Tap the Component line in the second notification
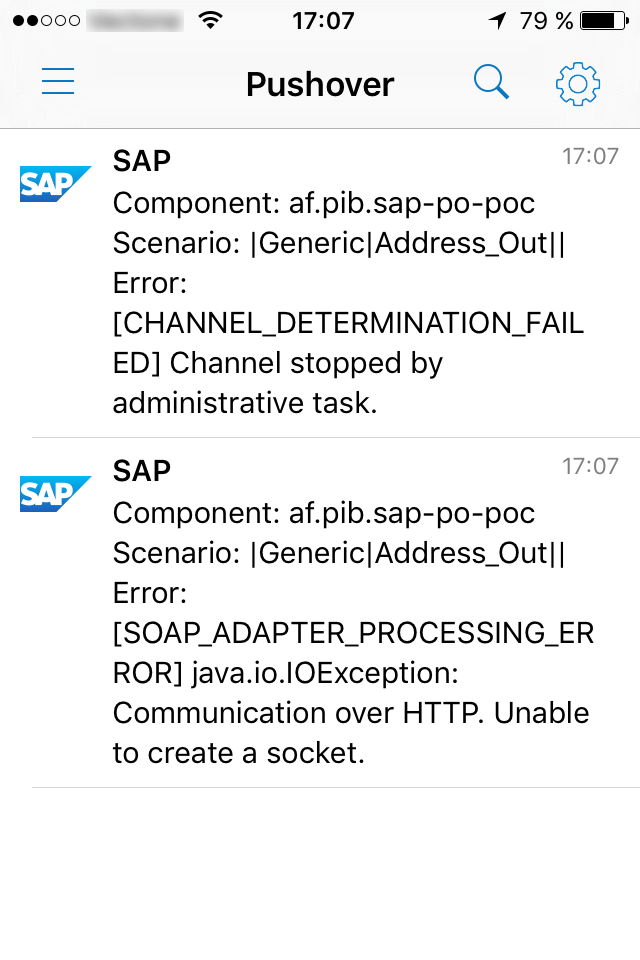 pyautogui.click(x=324, y=513)
